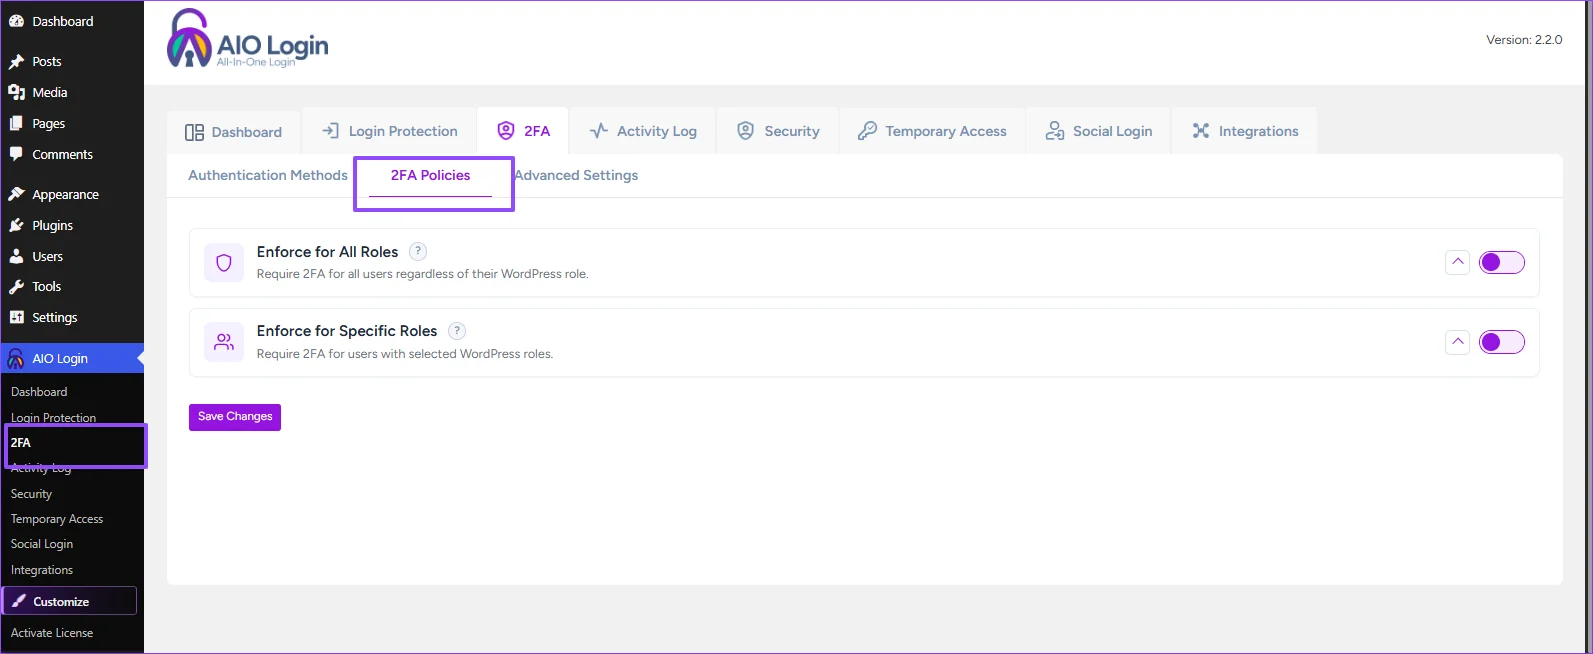Click the users icon beside Enforce for Specific Roles
The image size is (1593, 654).
tap(224, 342)
